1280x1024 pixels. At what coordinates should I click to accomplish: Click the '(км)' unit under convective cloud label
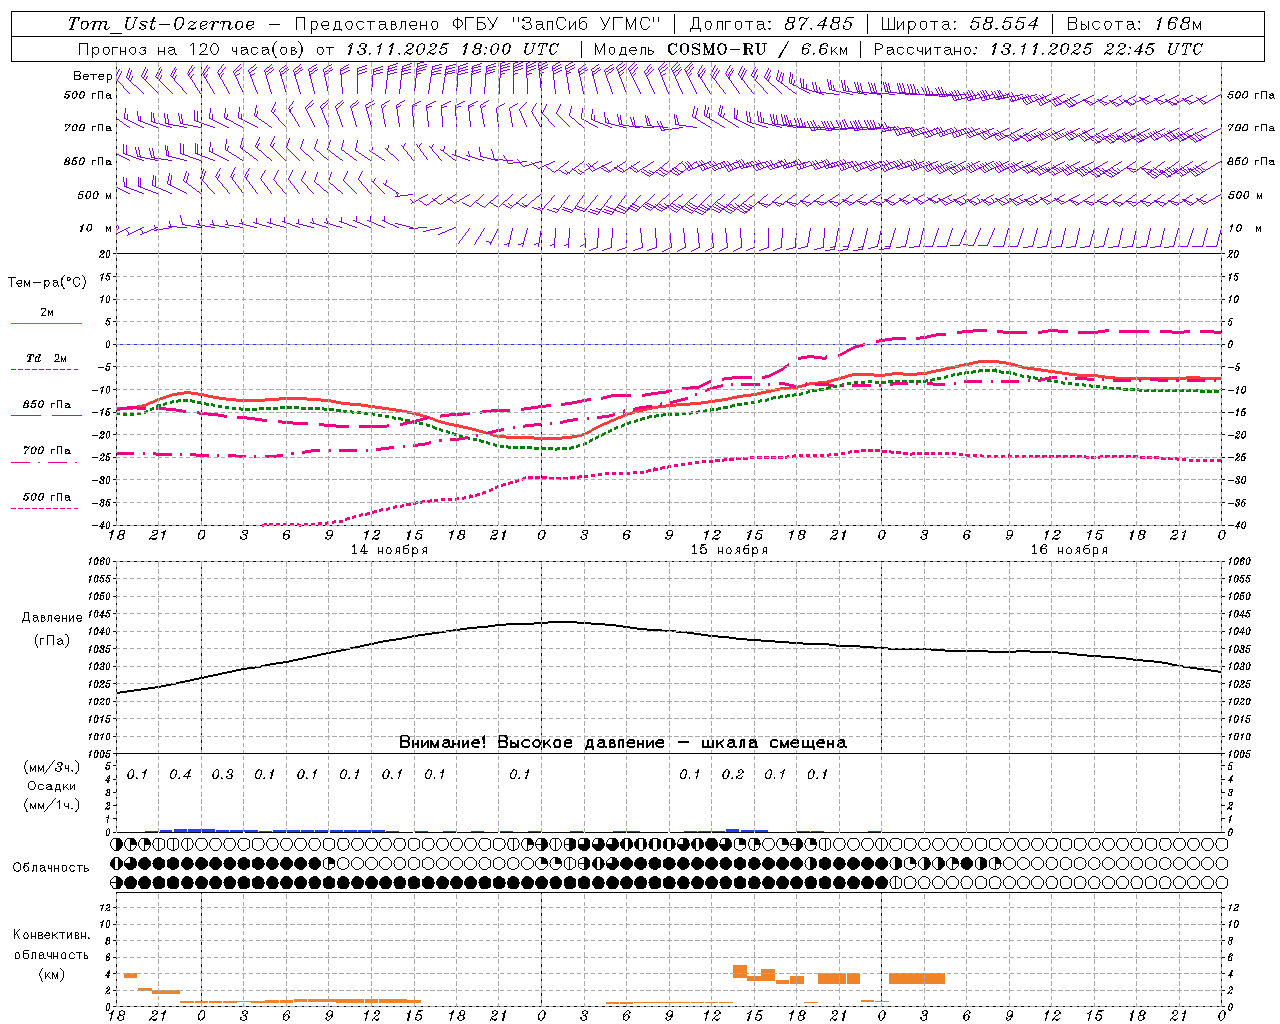(x=51, y=973)
